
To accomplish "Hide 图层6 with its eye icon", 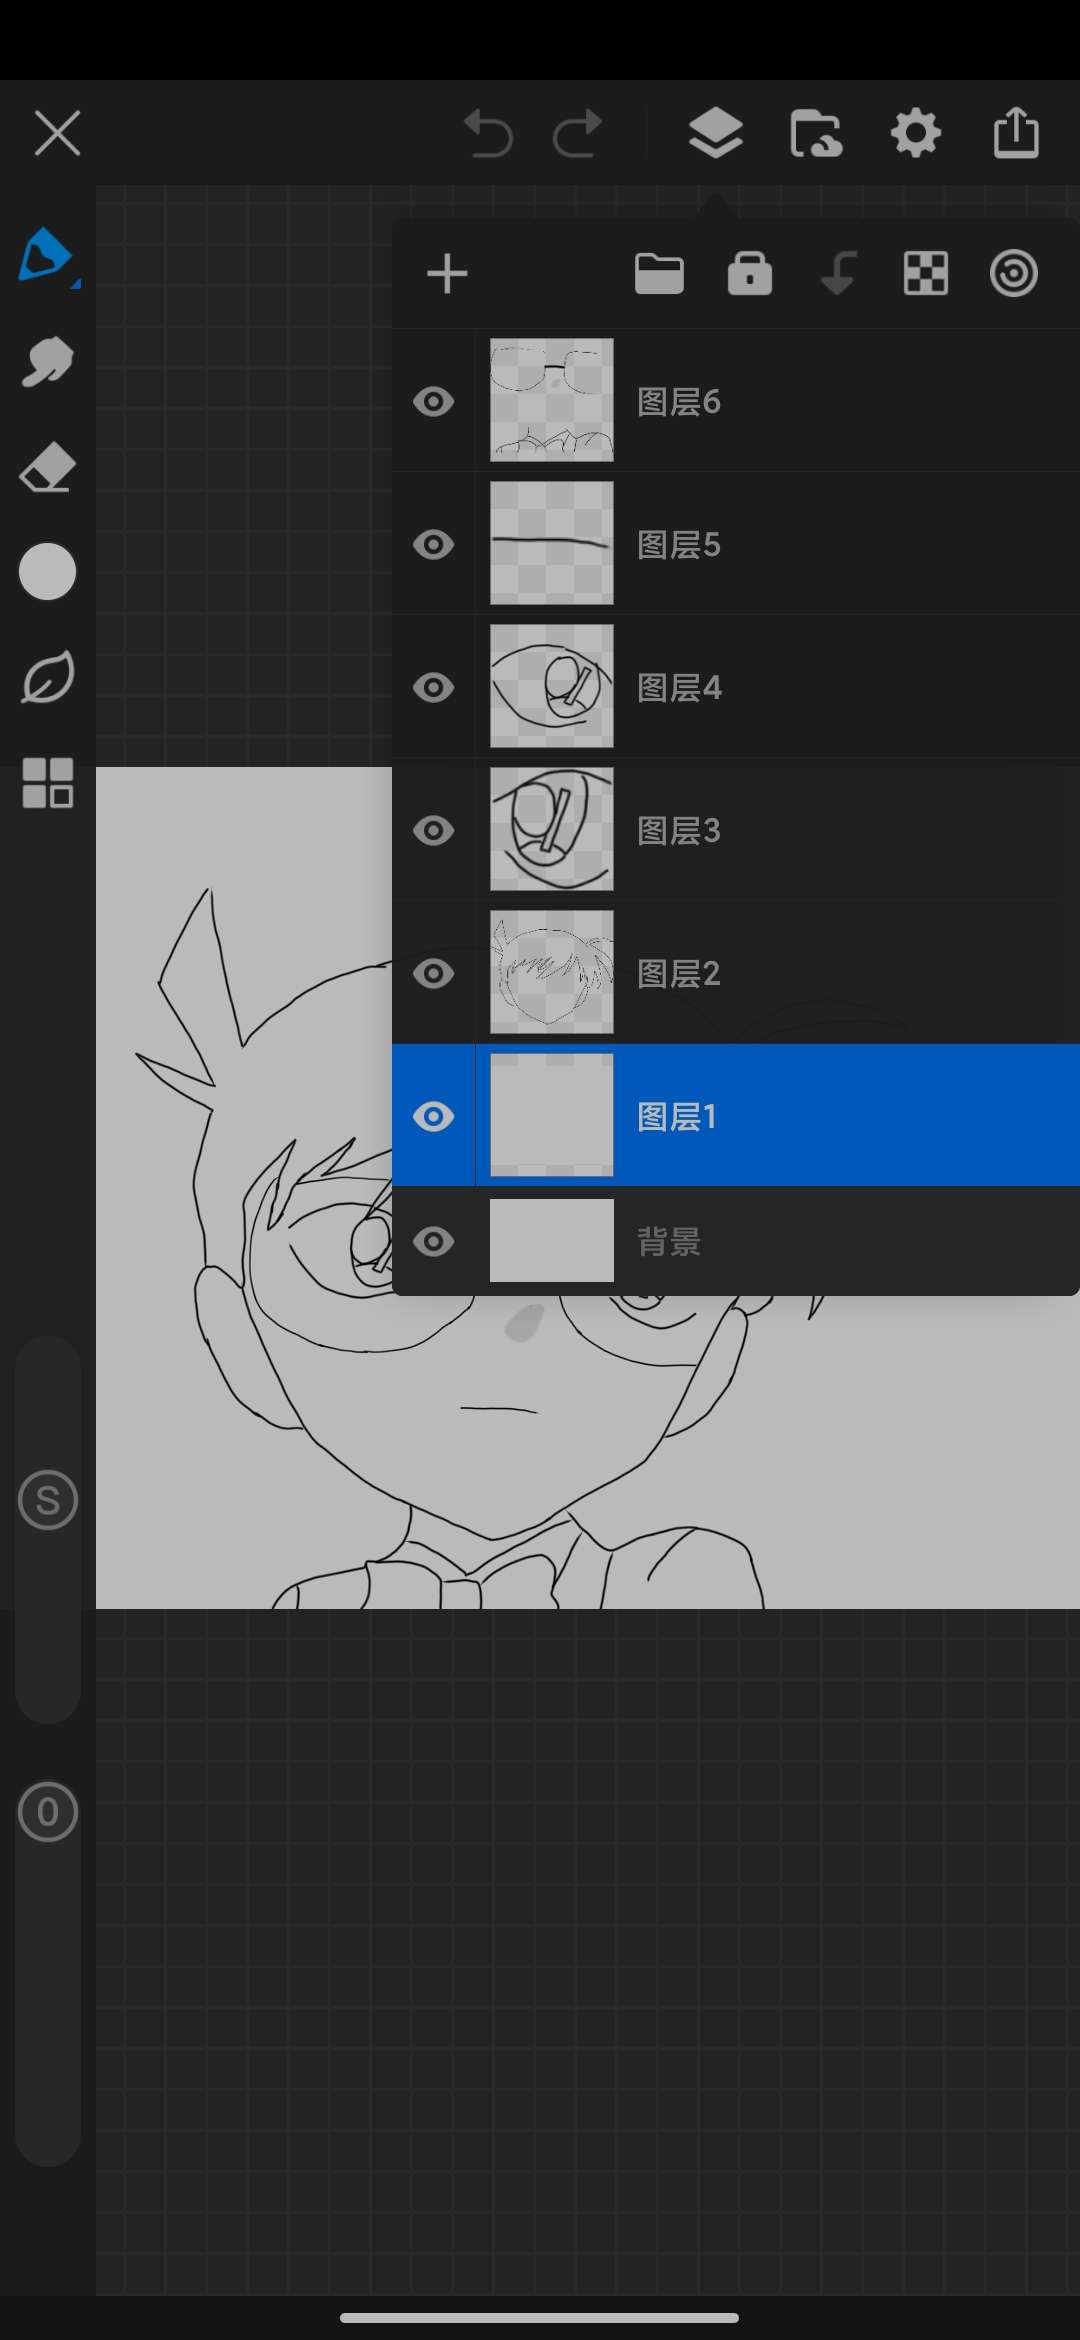I will click(433, 402).
